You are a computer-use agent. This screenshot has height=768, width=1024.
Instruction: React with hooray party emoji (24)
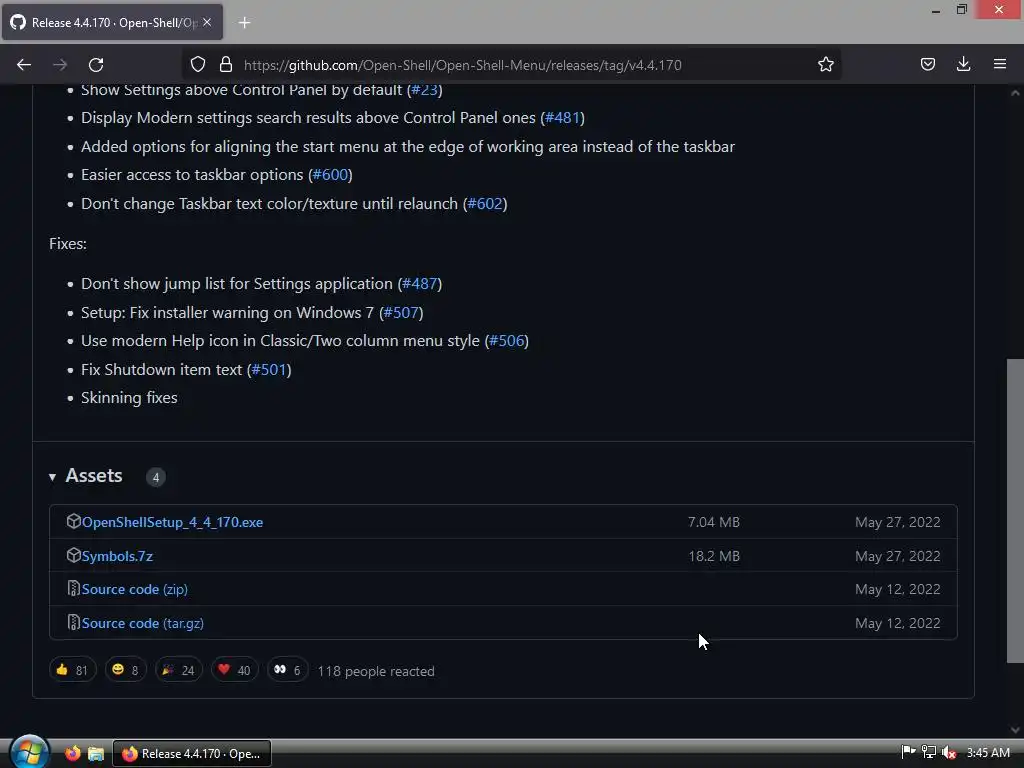(x=178, y=670)
